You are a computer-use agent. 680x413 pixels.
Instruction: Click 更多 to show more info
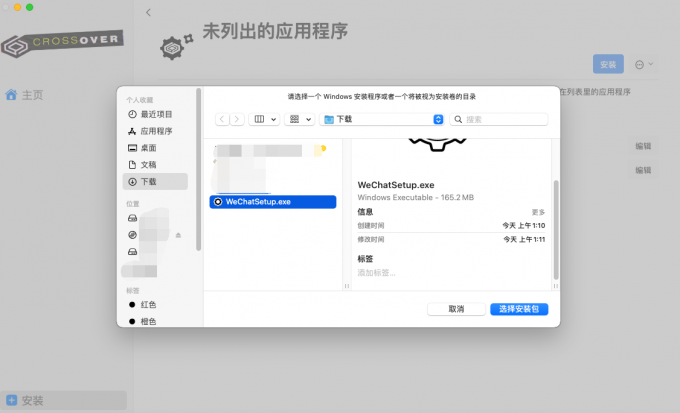click(538, 212)
